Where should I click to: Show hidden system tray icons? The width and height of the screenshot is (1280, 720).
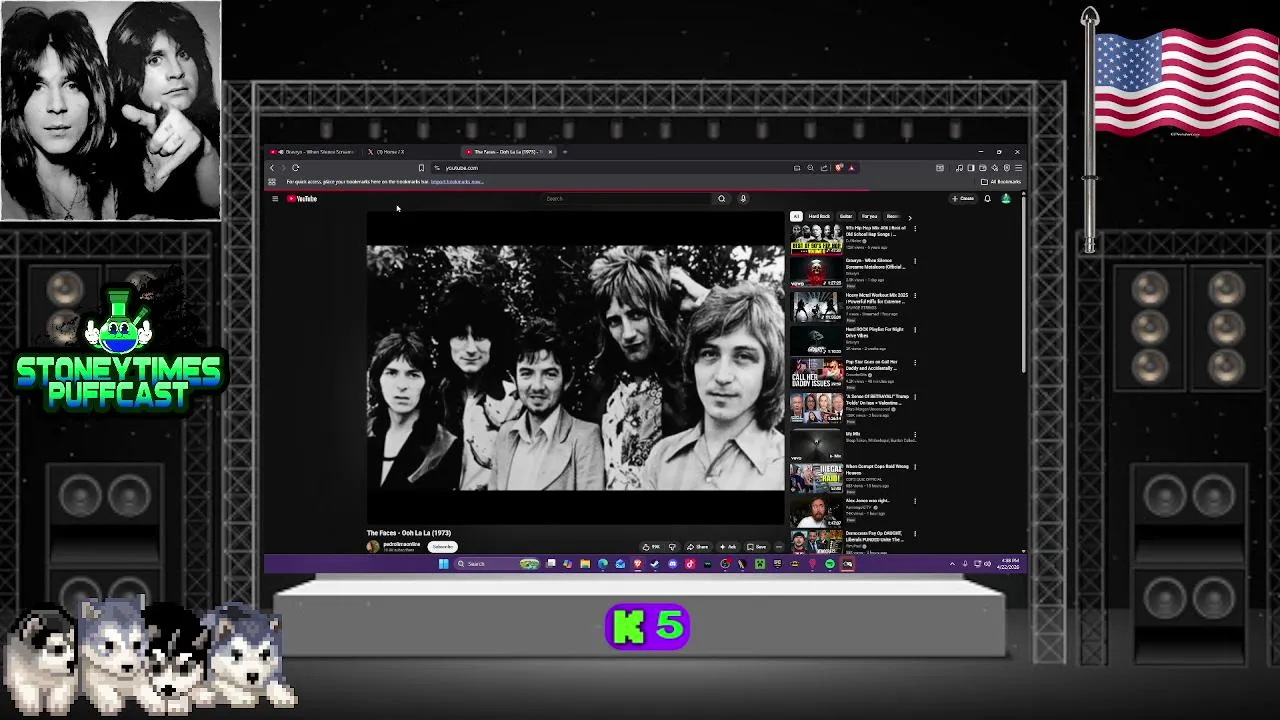click(x=952, y=564)
